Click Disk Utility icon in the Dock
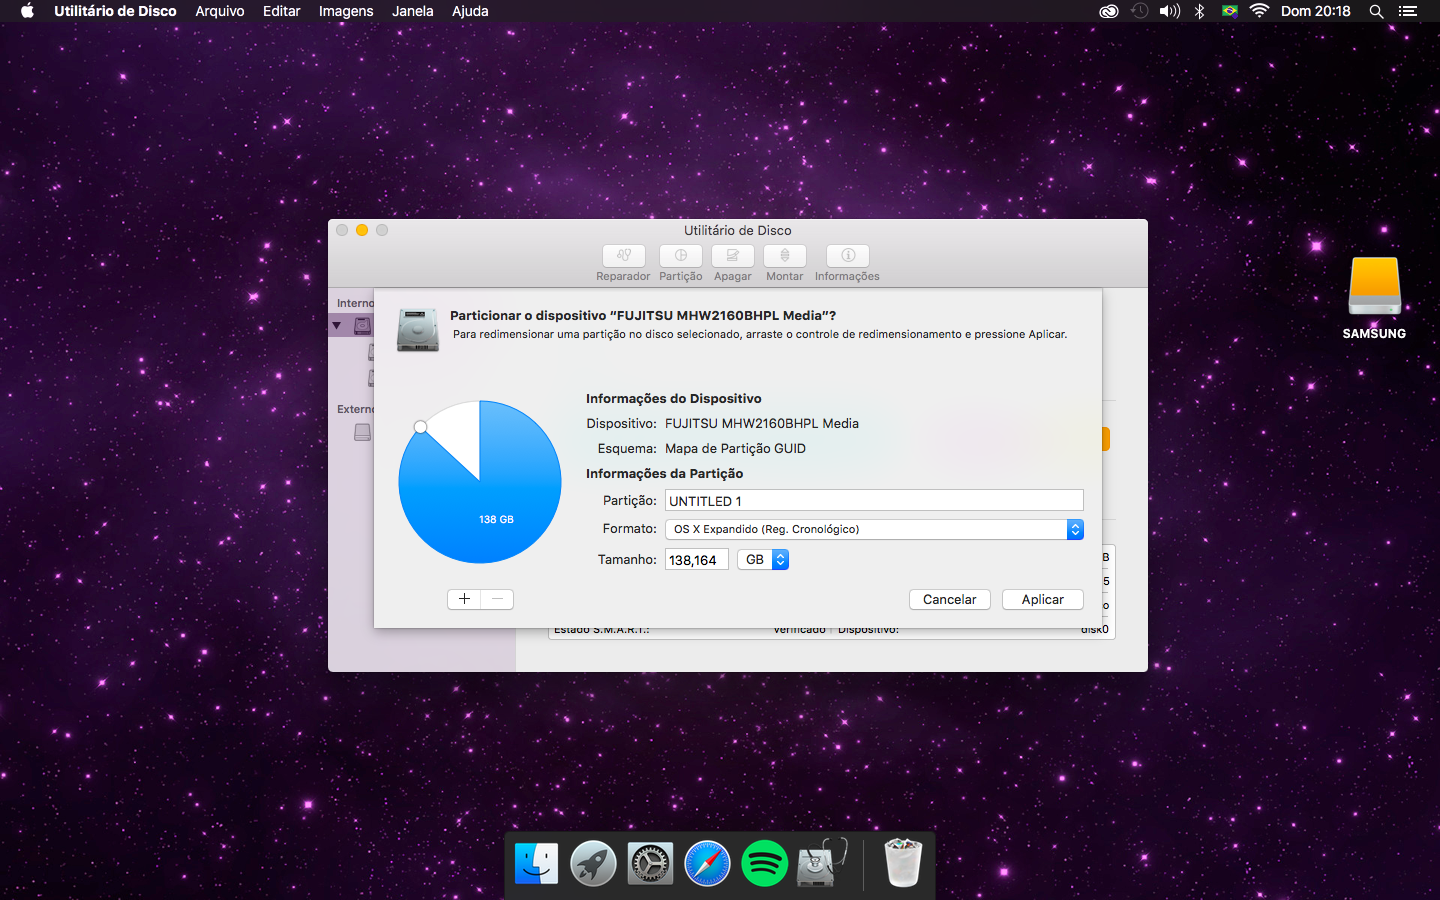Image resolution: width=1440 pixels, height=900 pixels. click(821, 862)
